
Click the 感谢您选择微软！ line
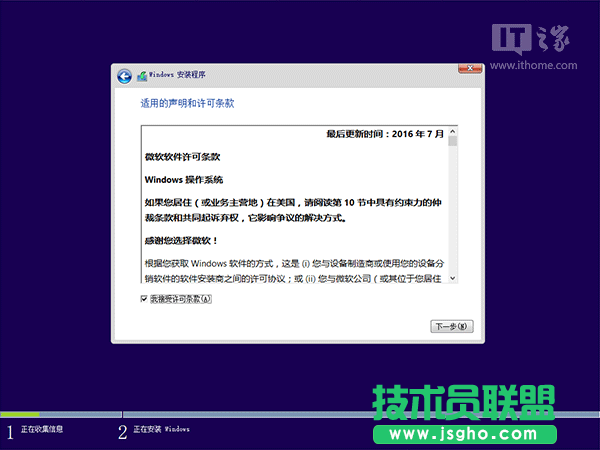(181, 241)
